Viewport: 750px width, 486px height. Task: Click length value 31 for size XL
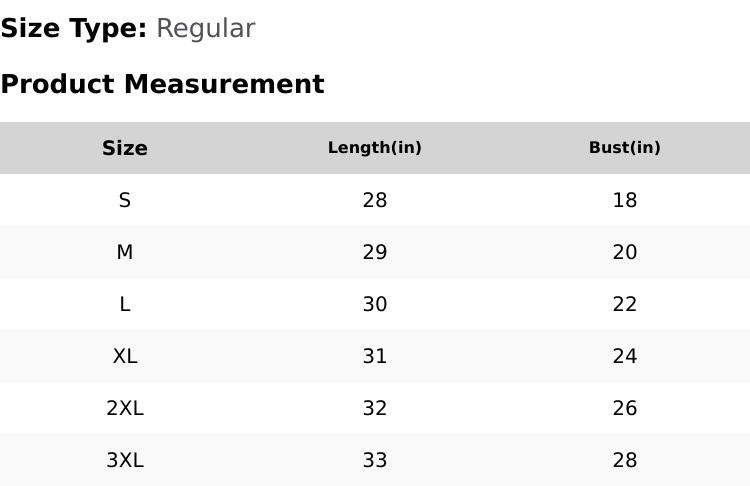[x=375, y=356]
